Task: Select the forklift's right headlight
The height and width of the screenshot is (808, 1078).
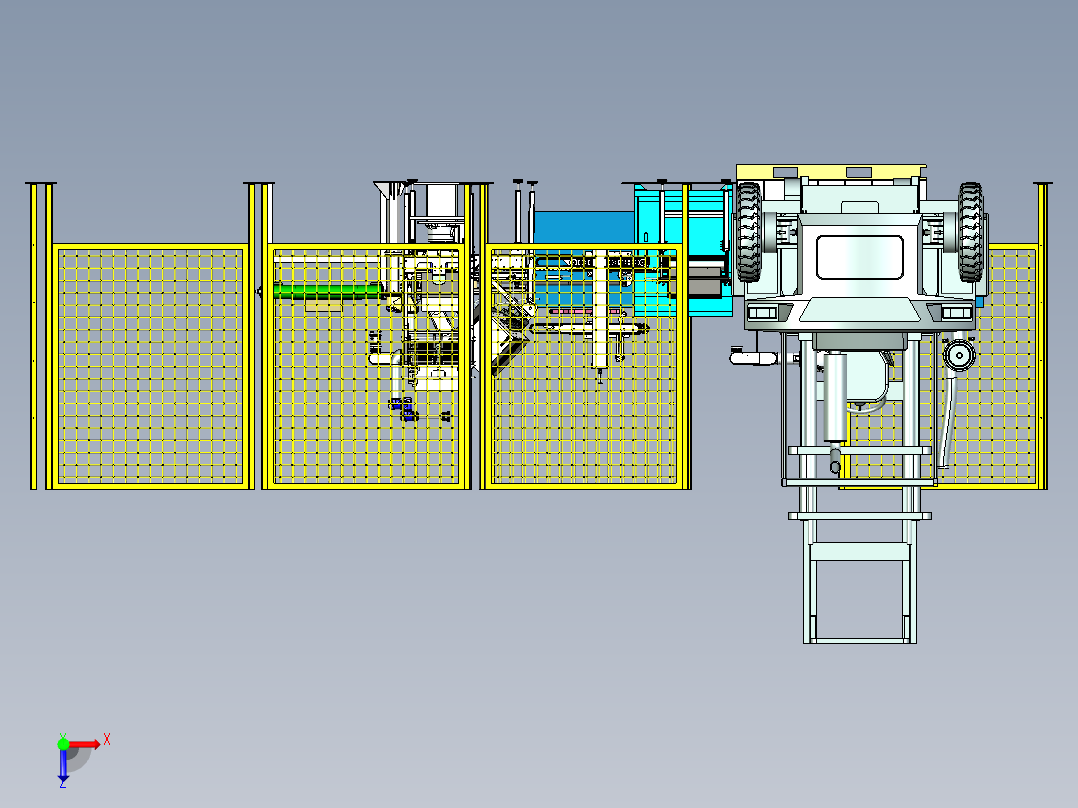Action: click(x=957, y=313)
